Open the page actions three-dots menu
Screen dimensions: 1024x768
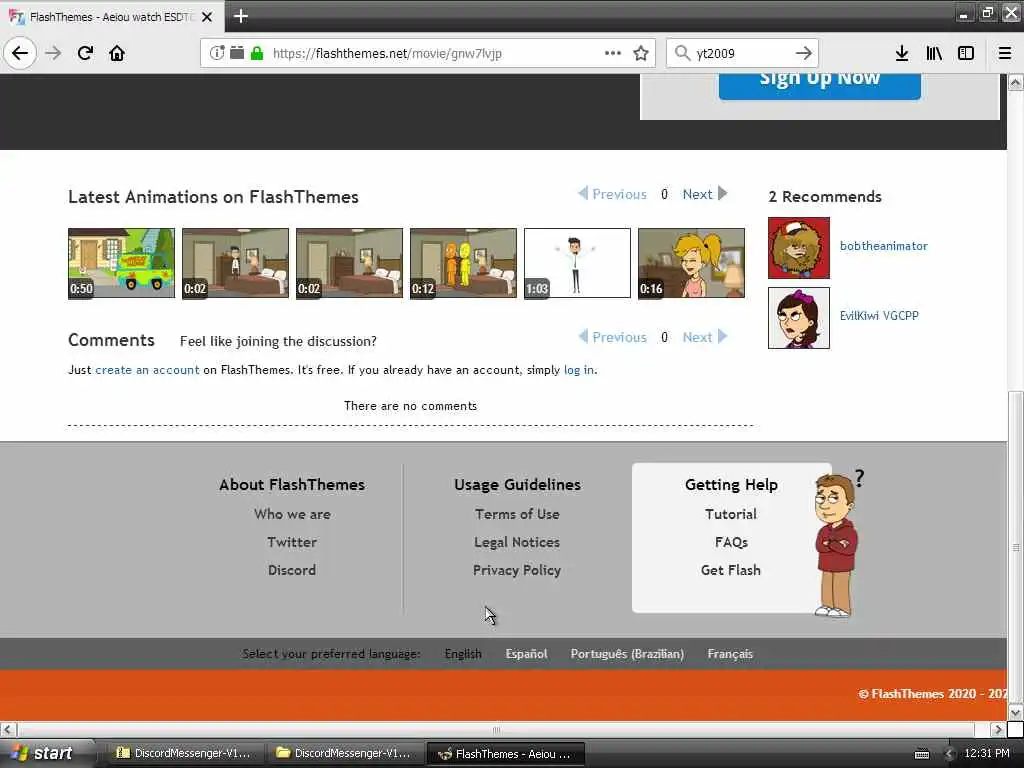point(613,53)
